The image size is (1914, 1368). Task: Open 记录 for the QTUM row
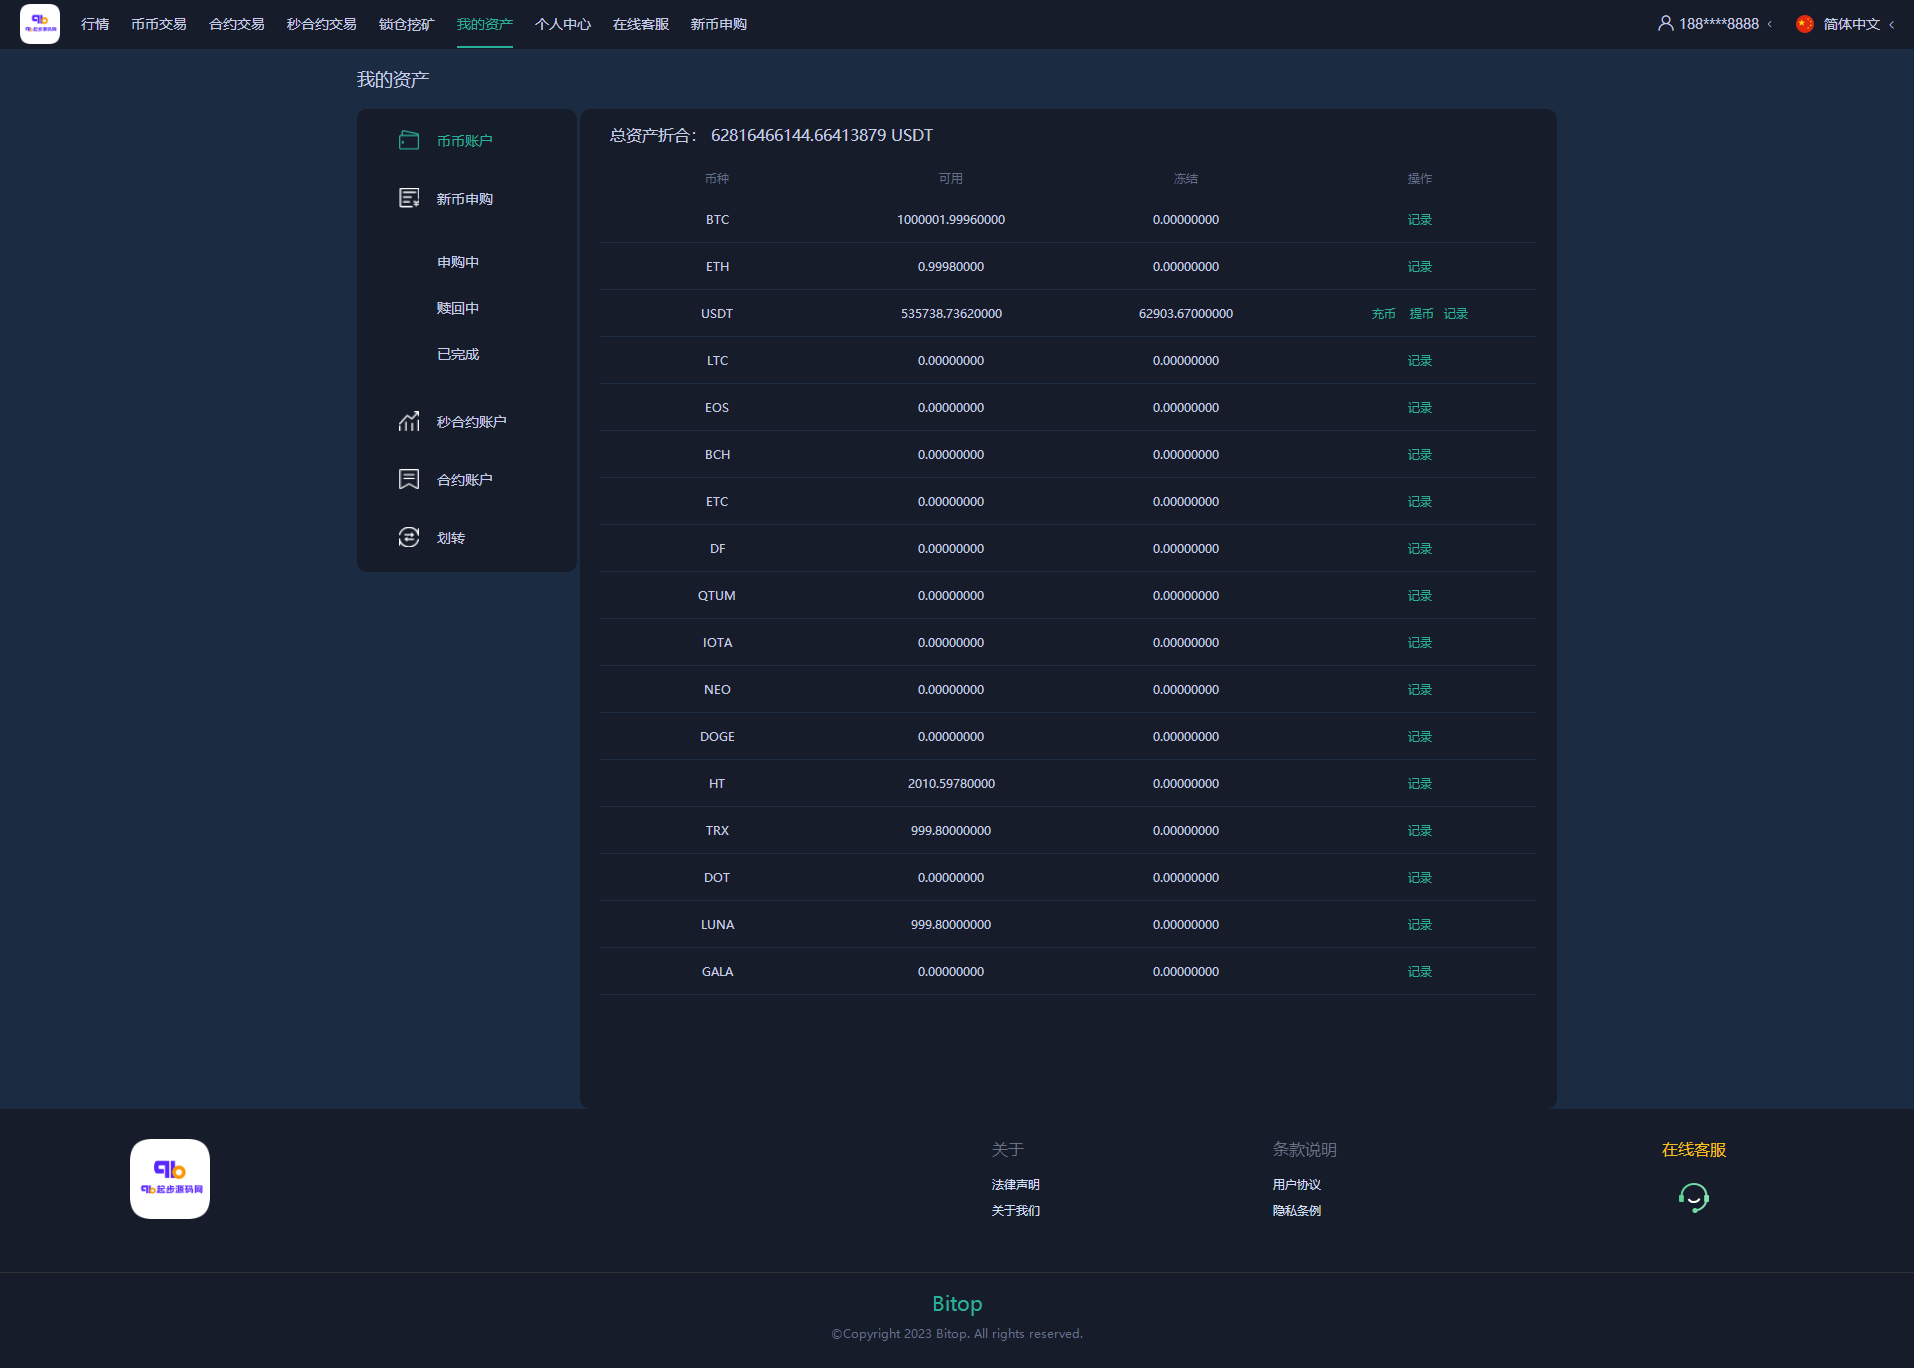point(1420,596)
